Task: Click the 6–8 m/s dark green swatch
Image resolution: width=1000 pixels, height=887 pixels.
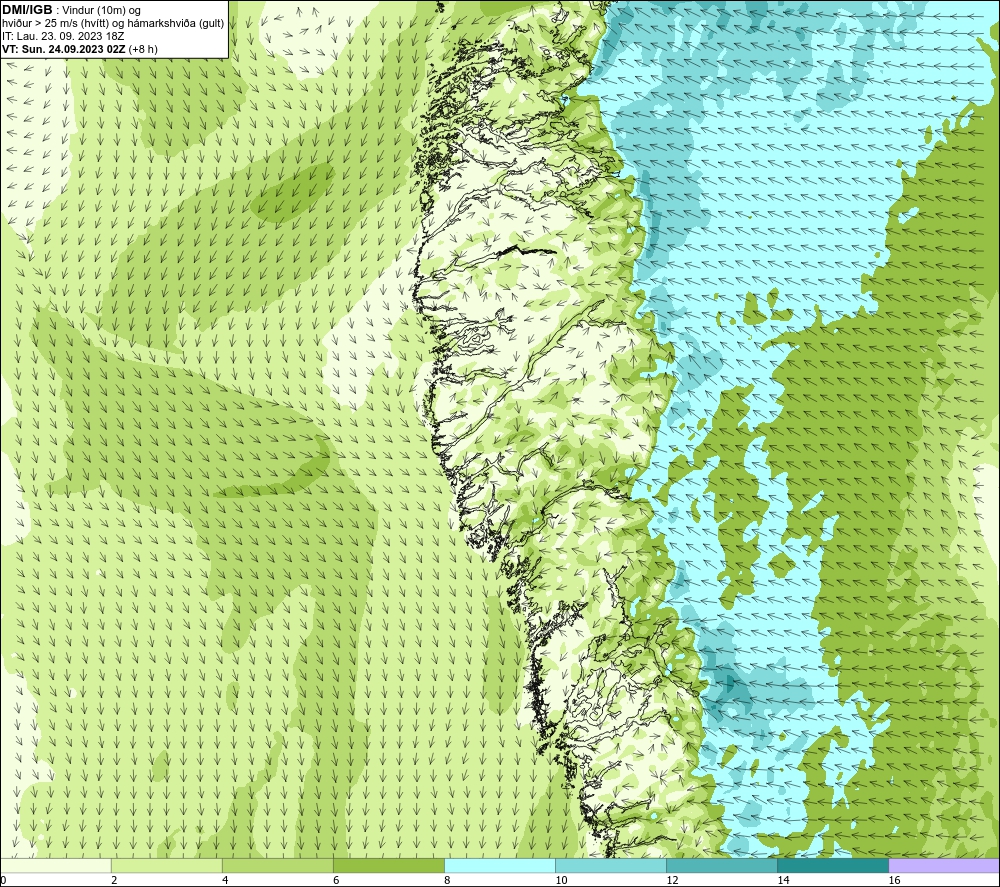Action: click(388, 865)
